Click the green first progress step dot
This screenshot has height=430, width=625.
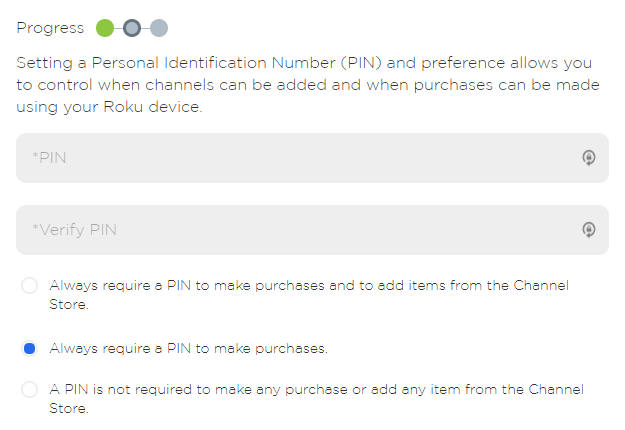click(104, 28)
